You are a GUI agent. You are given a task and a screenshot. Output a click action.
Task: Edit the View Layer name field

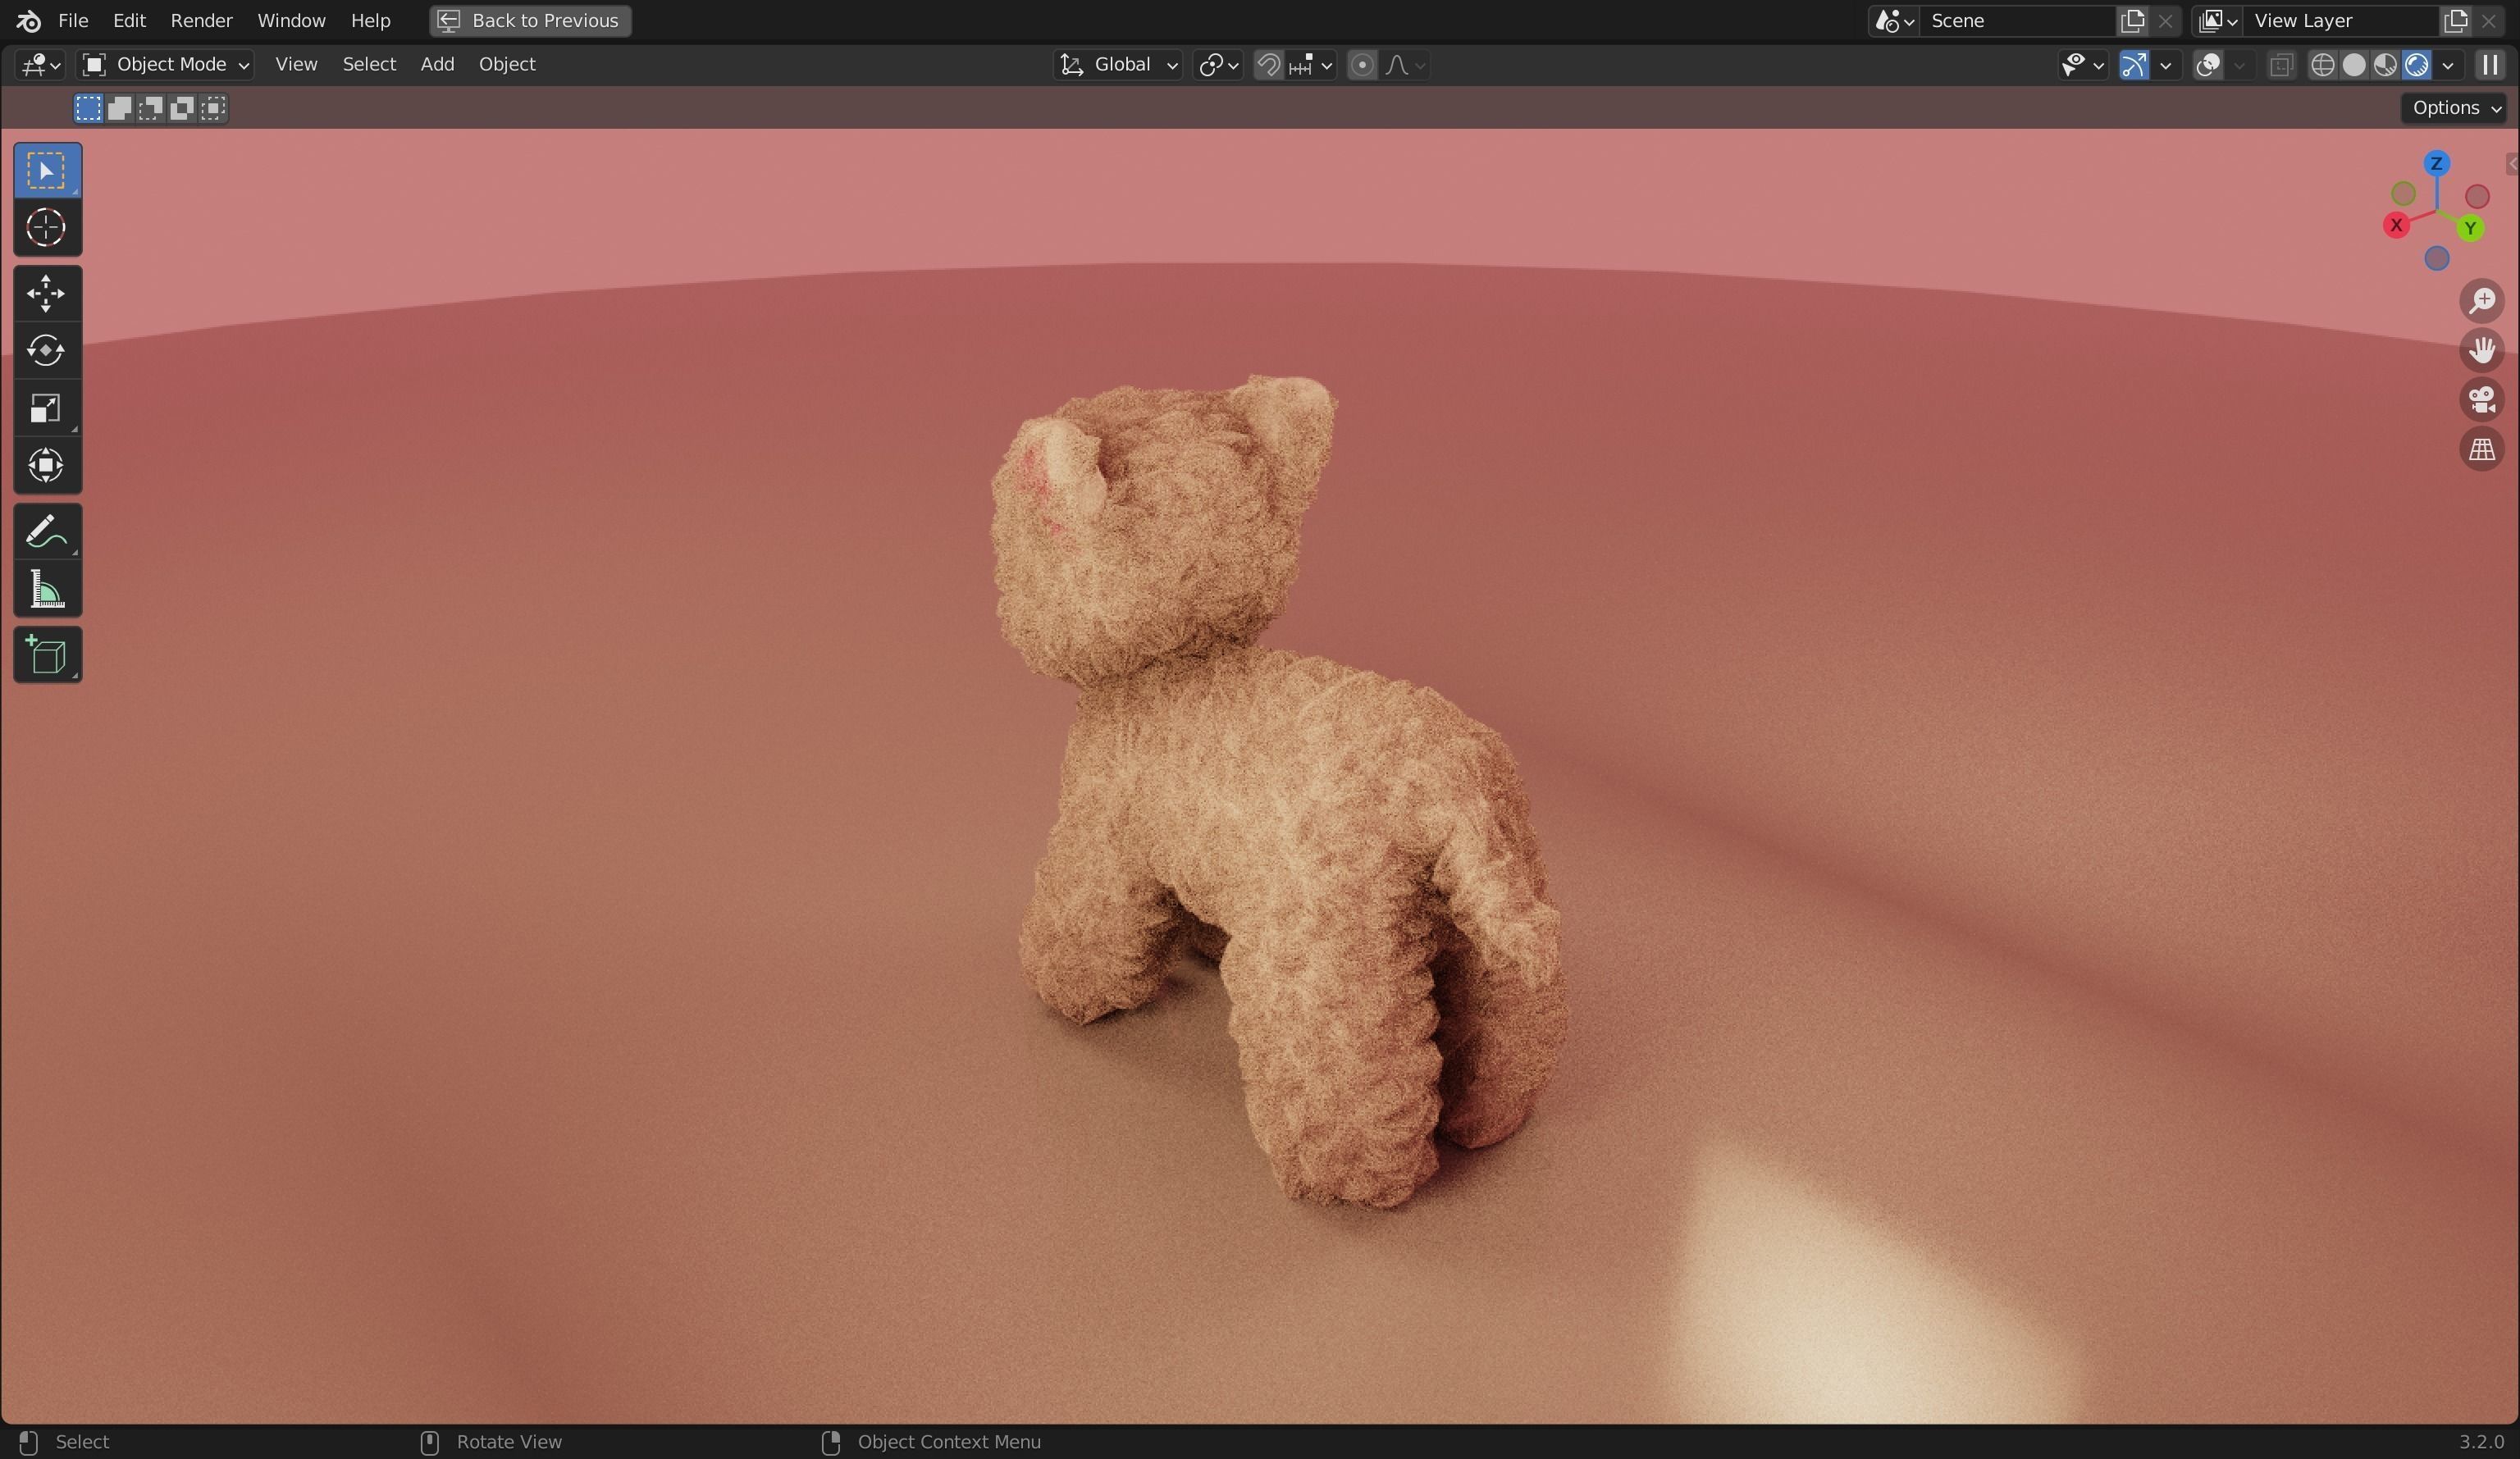(2341, 20)
